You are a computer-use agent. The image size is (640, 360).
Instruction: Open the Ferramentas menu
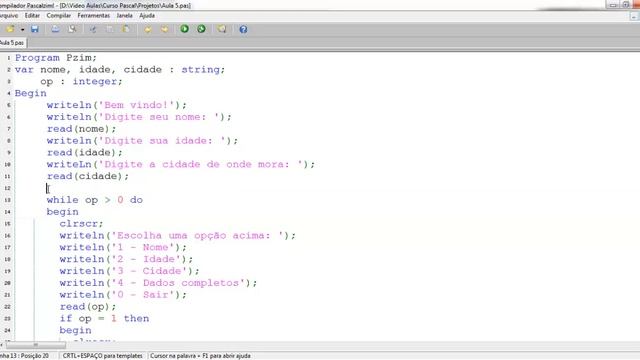point(93,16)
